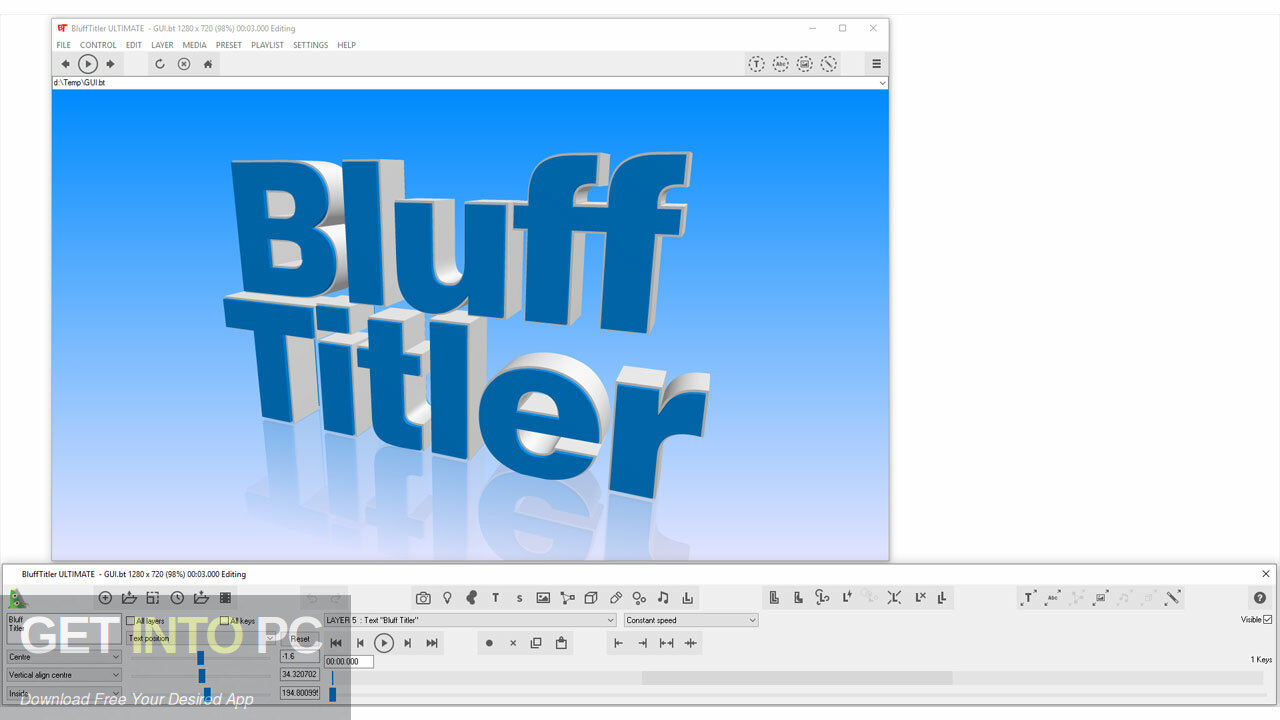Click the dashed-circle Abc icon in top toolbar

(x=780, y=64)
